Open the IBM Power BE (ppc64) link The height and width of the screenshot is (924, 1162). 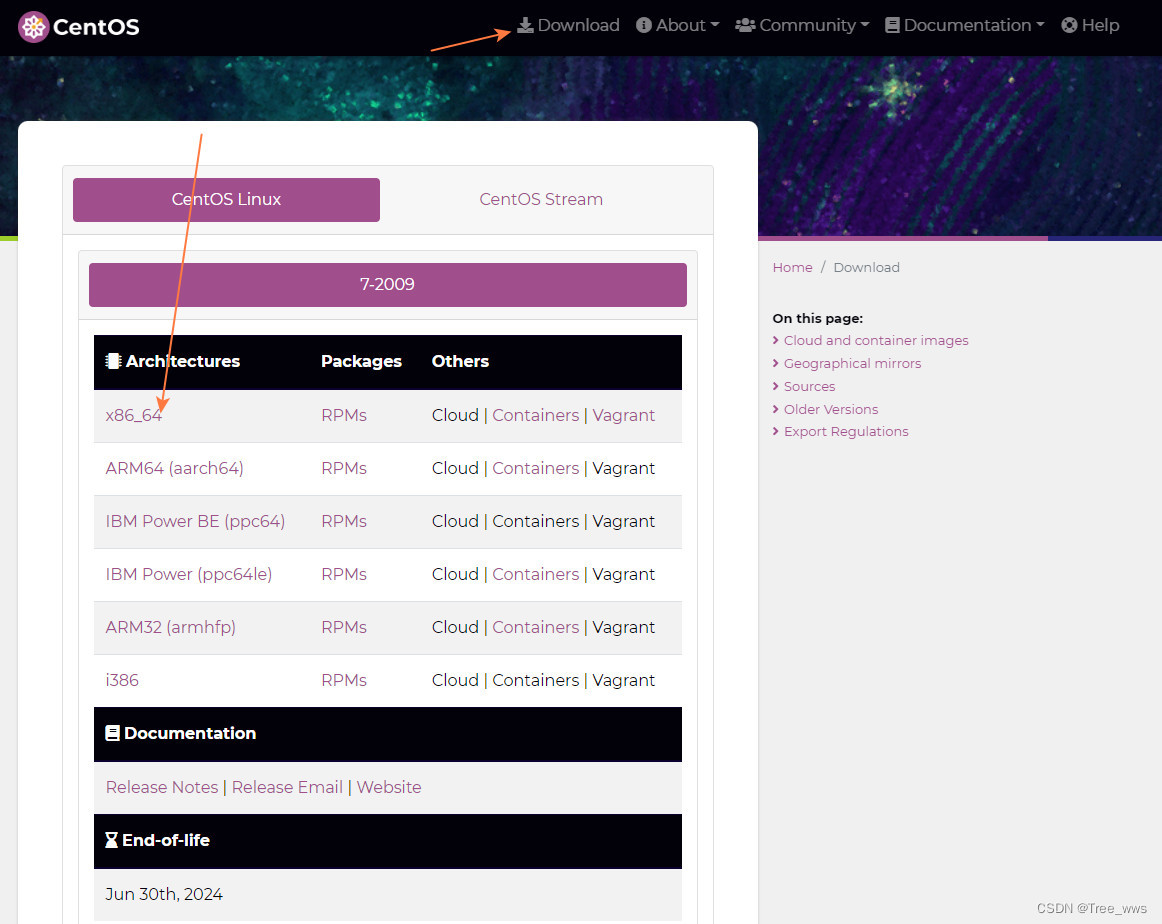(195, 521)
